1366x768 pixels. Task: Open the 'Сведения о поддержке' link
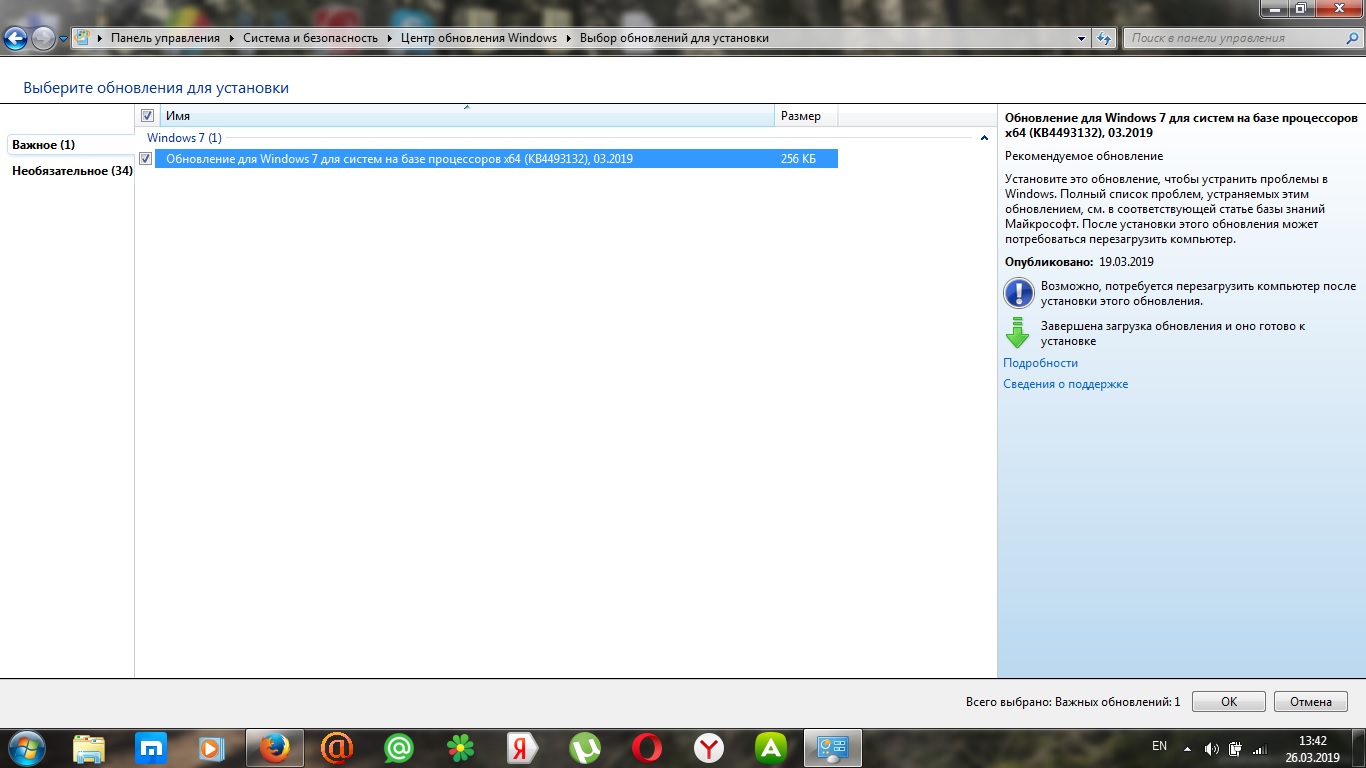pyautogui.click(x=1065, y=384)
